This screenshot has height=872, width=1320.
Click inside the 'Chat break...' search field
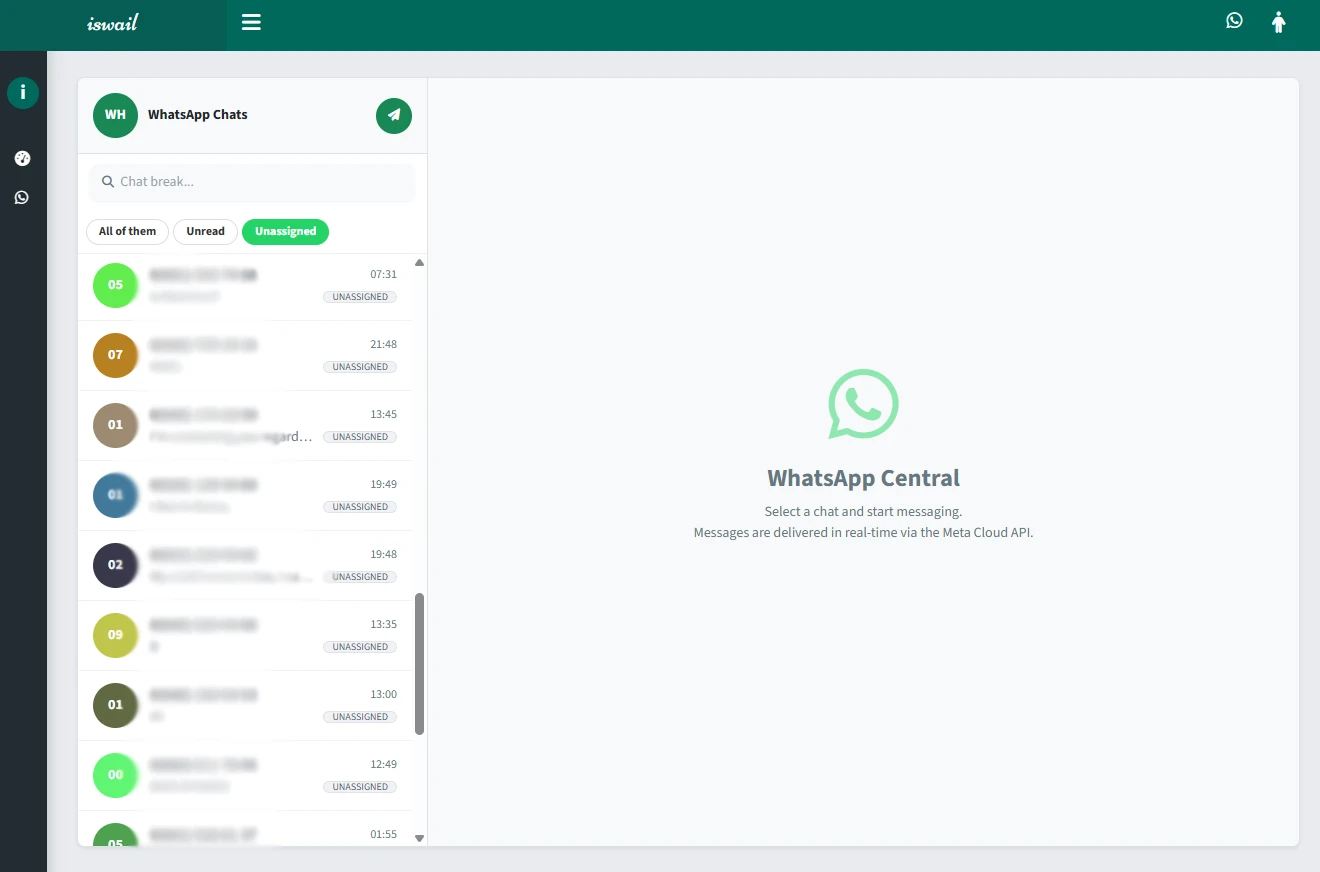[250, 181]
